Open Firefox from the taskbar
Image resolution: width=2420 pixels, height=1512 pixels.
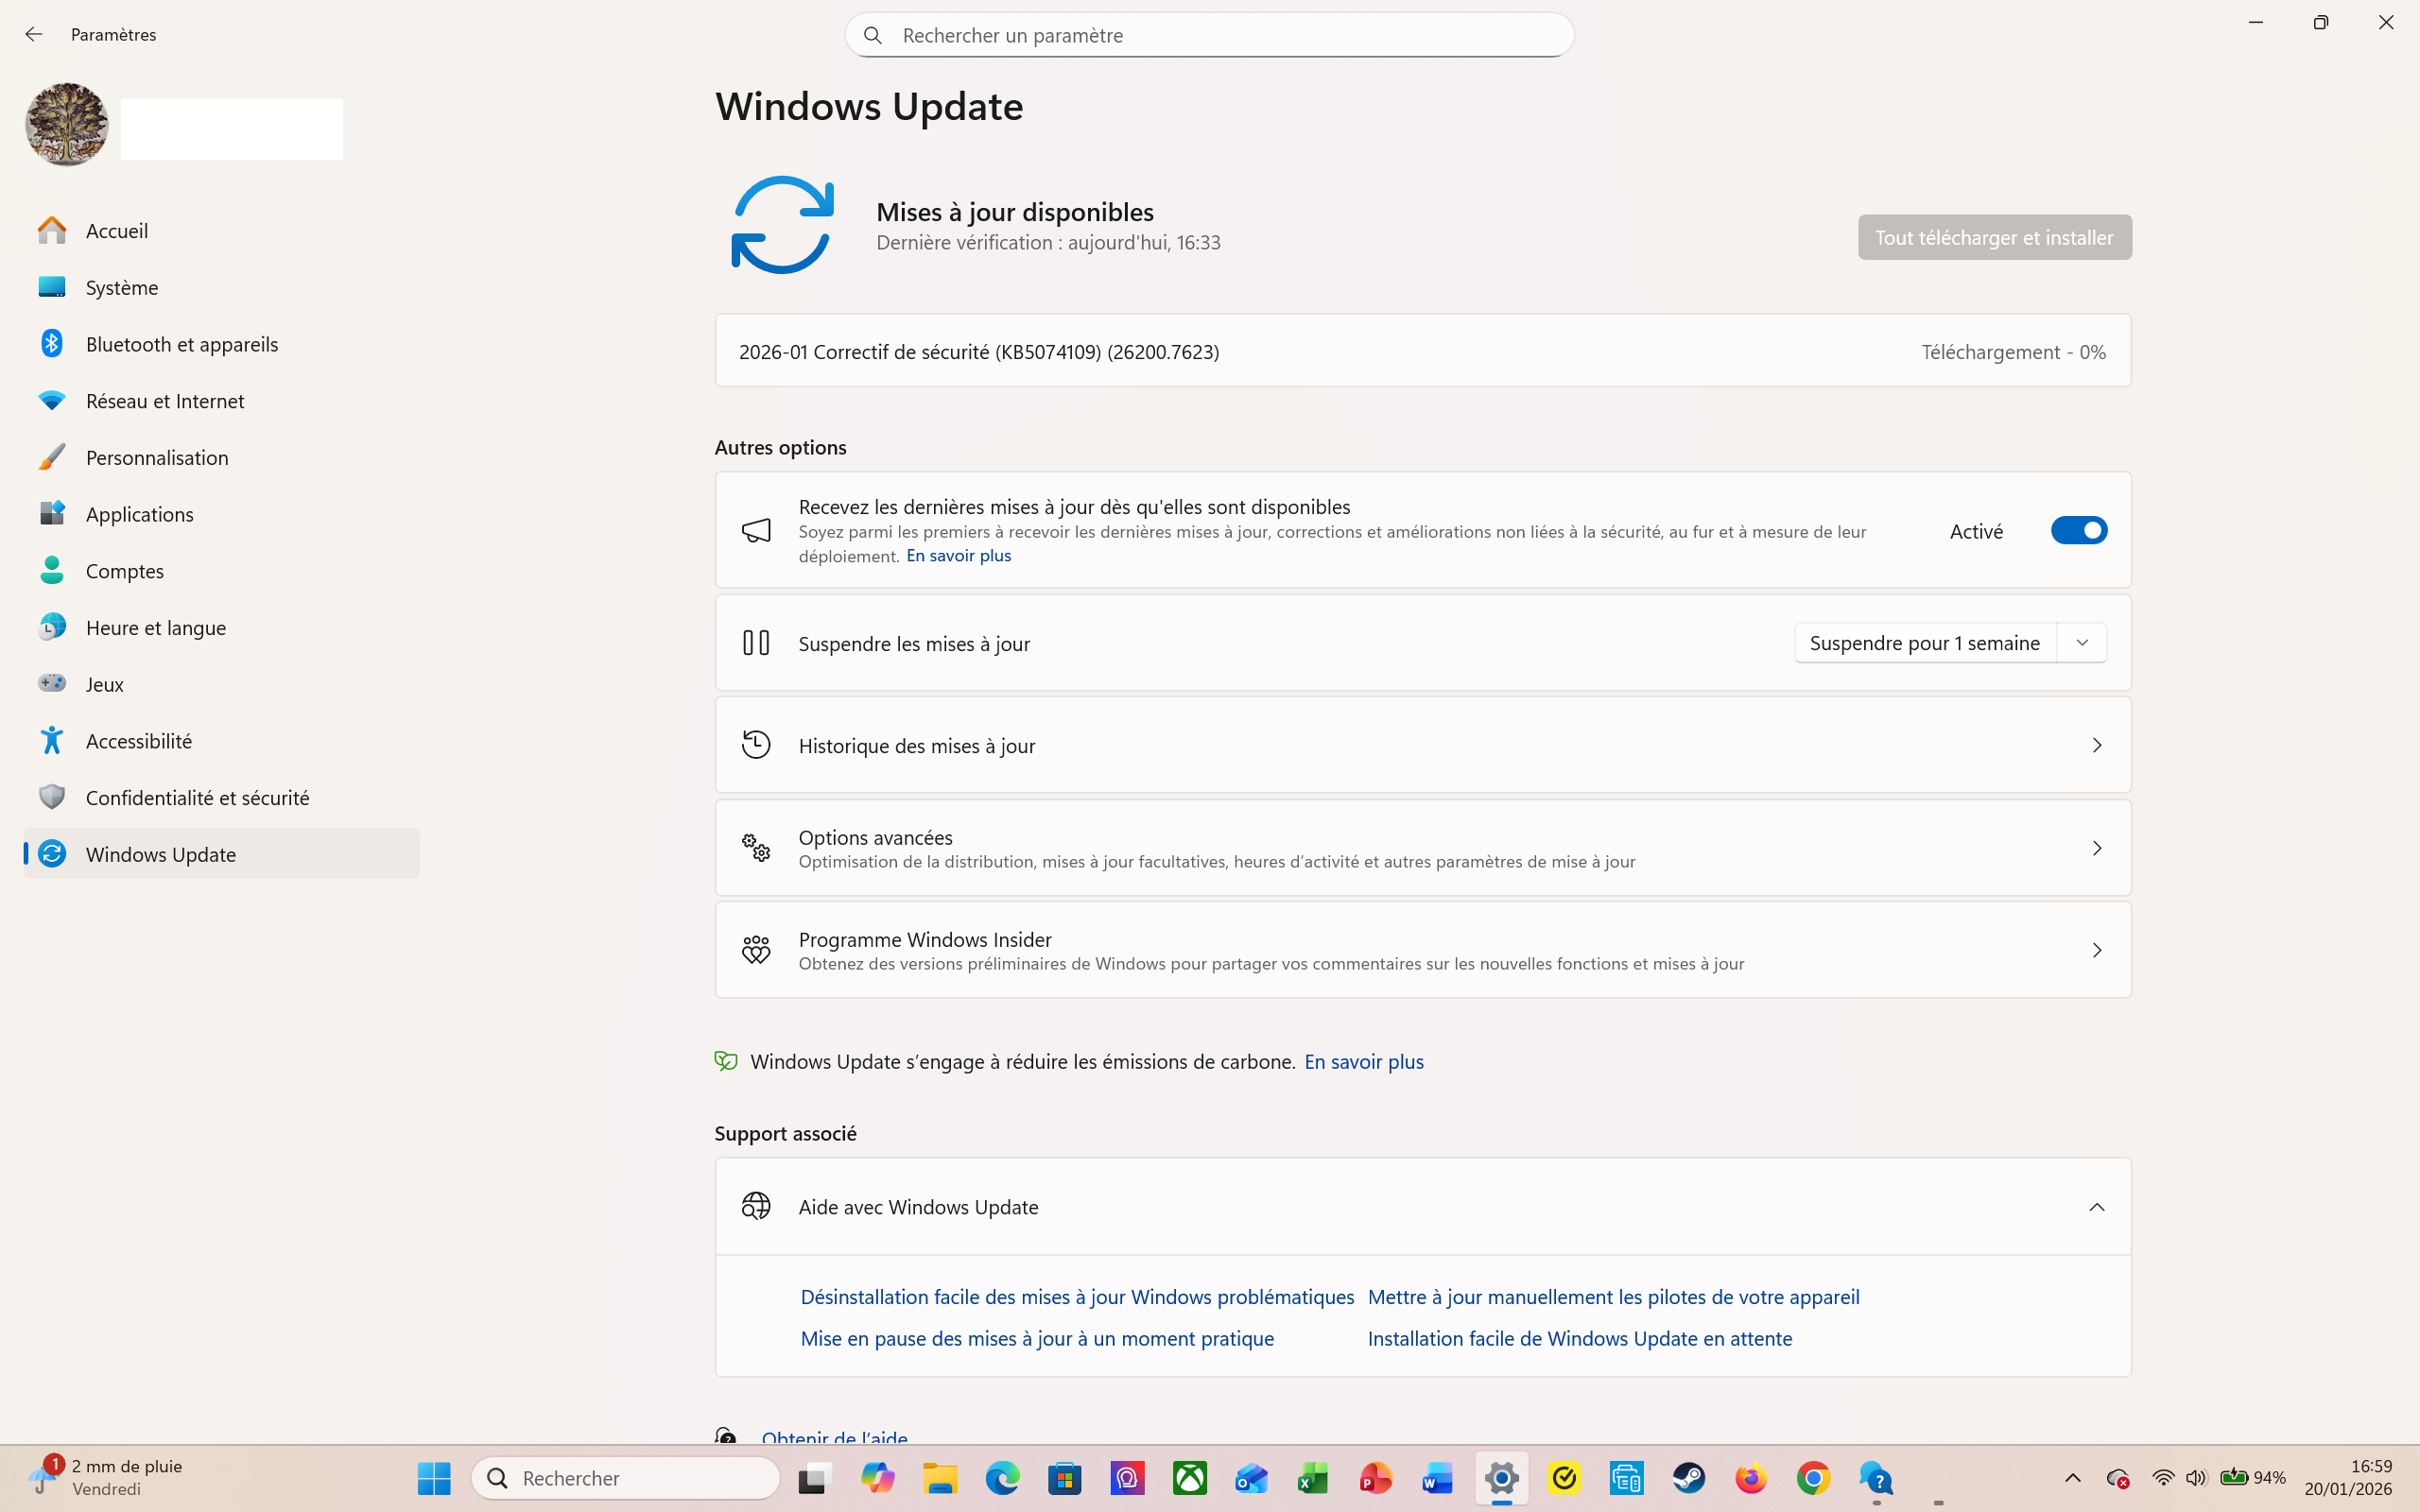[1751, 1478]
